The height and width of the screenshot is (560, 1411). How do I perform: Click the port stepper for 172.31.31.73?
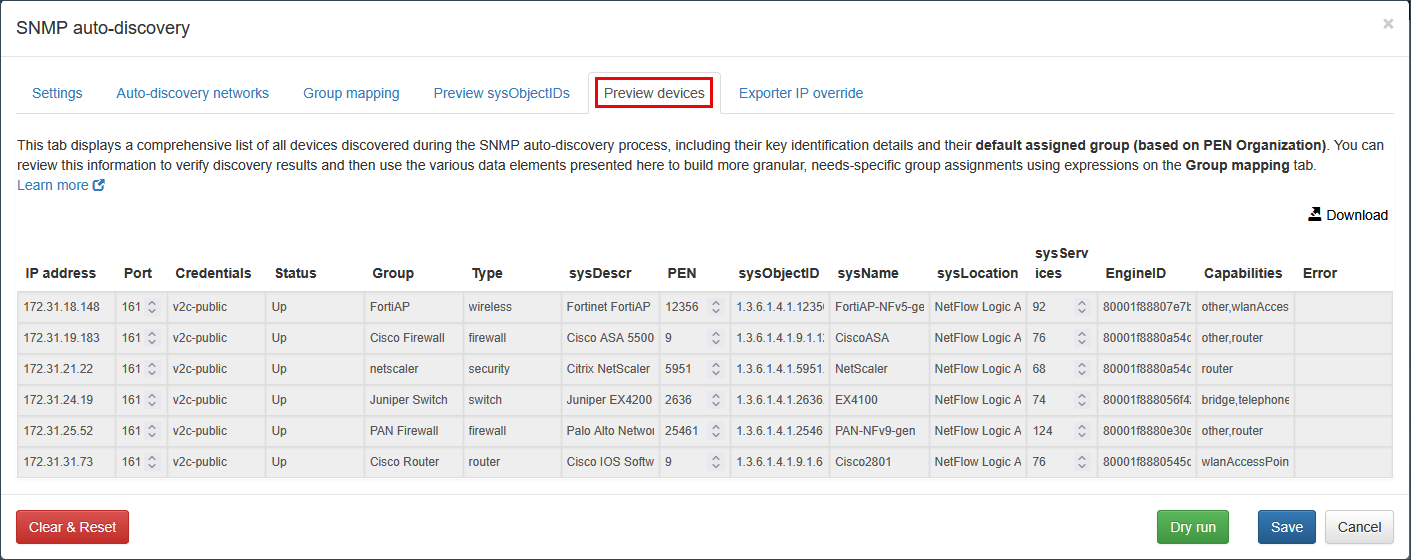[x=151, y=462]
